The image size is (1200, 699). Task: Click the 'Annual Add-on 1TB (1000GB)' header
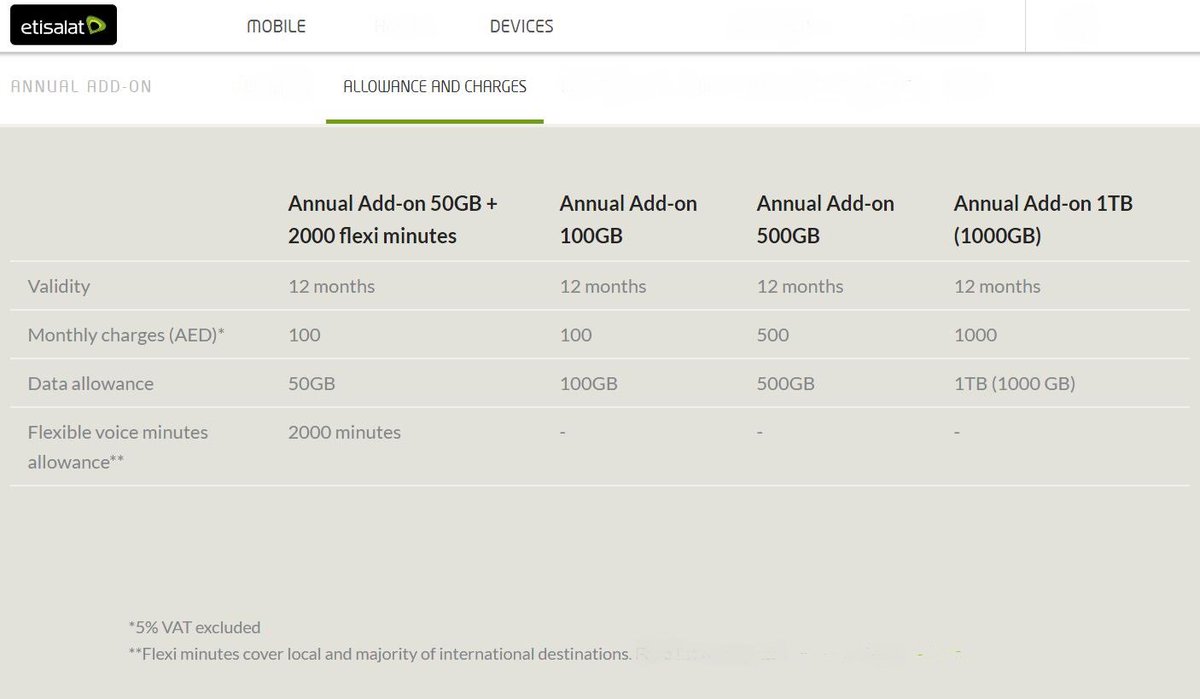coord(1043,220)
